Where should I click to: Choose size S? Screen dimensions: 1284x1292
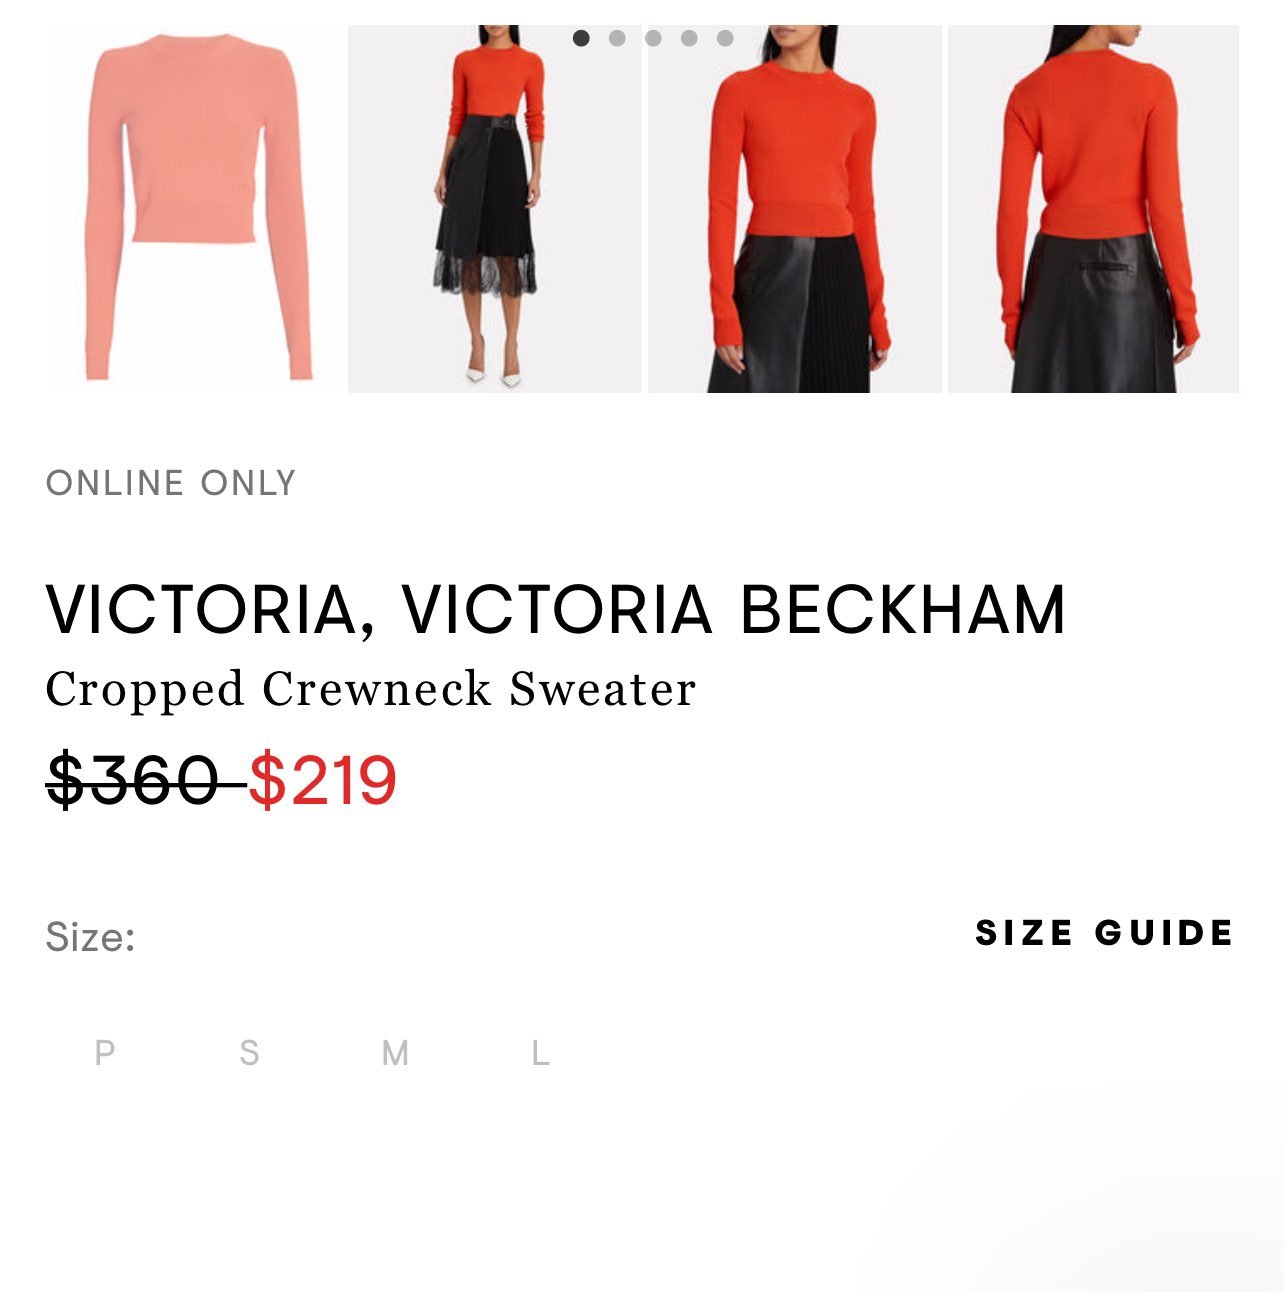(x=249, y=1053)
